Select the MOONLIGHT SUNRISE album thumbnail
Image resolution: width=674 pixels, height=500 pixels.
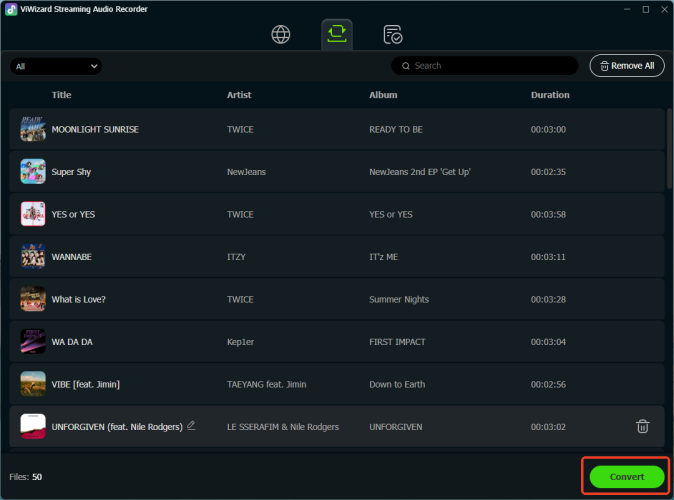pos(33,129)
